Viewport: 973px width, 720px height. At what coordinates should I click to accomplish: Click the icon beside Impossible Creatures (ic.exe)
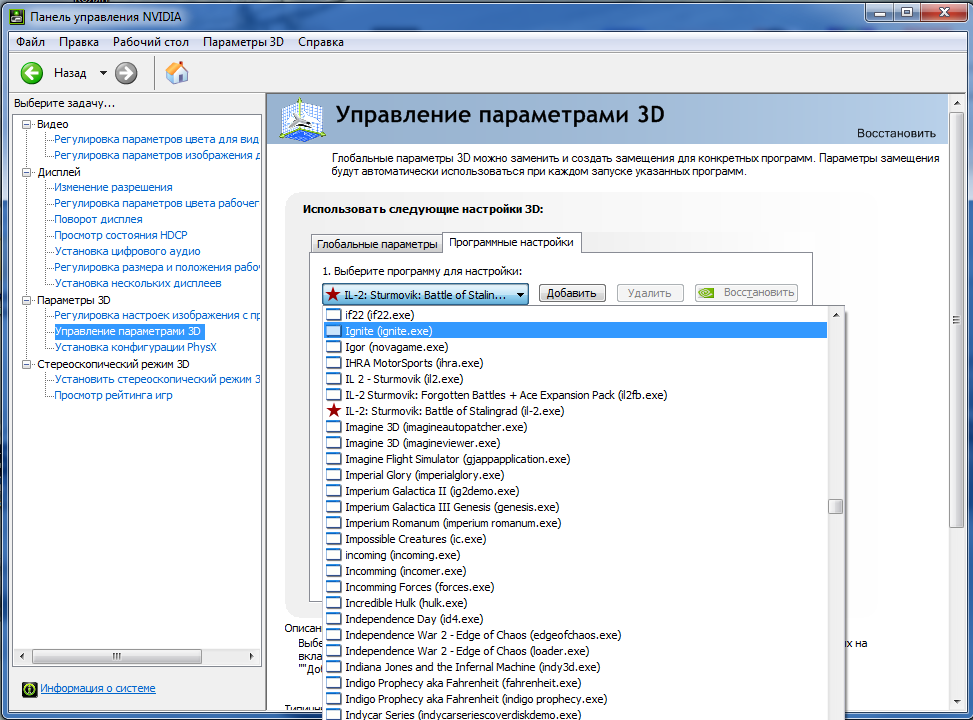coord(334,539)
